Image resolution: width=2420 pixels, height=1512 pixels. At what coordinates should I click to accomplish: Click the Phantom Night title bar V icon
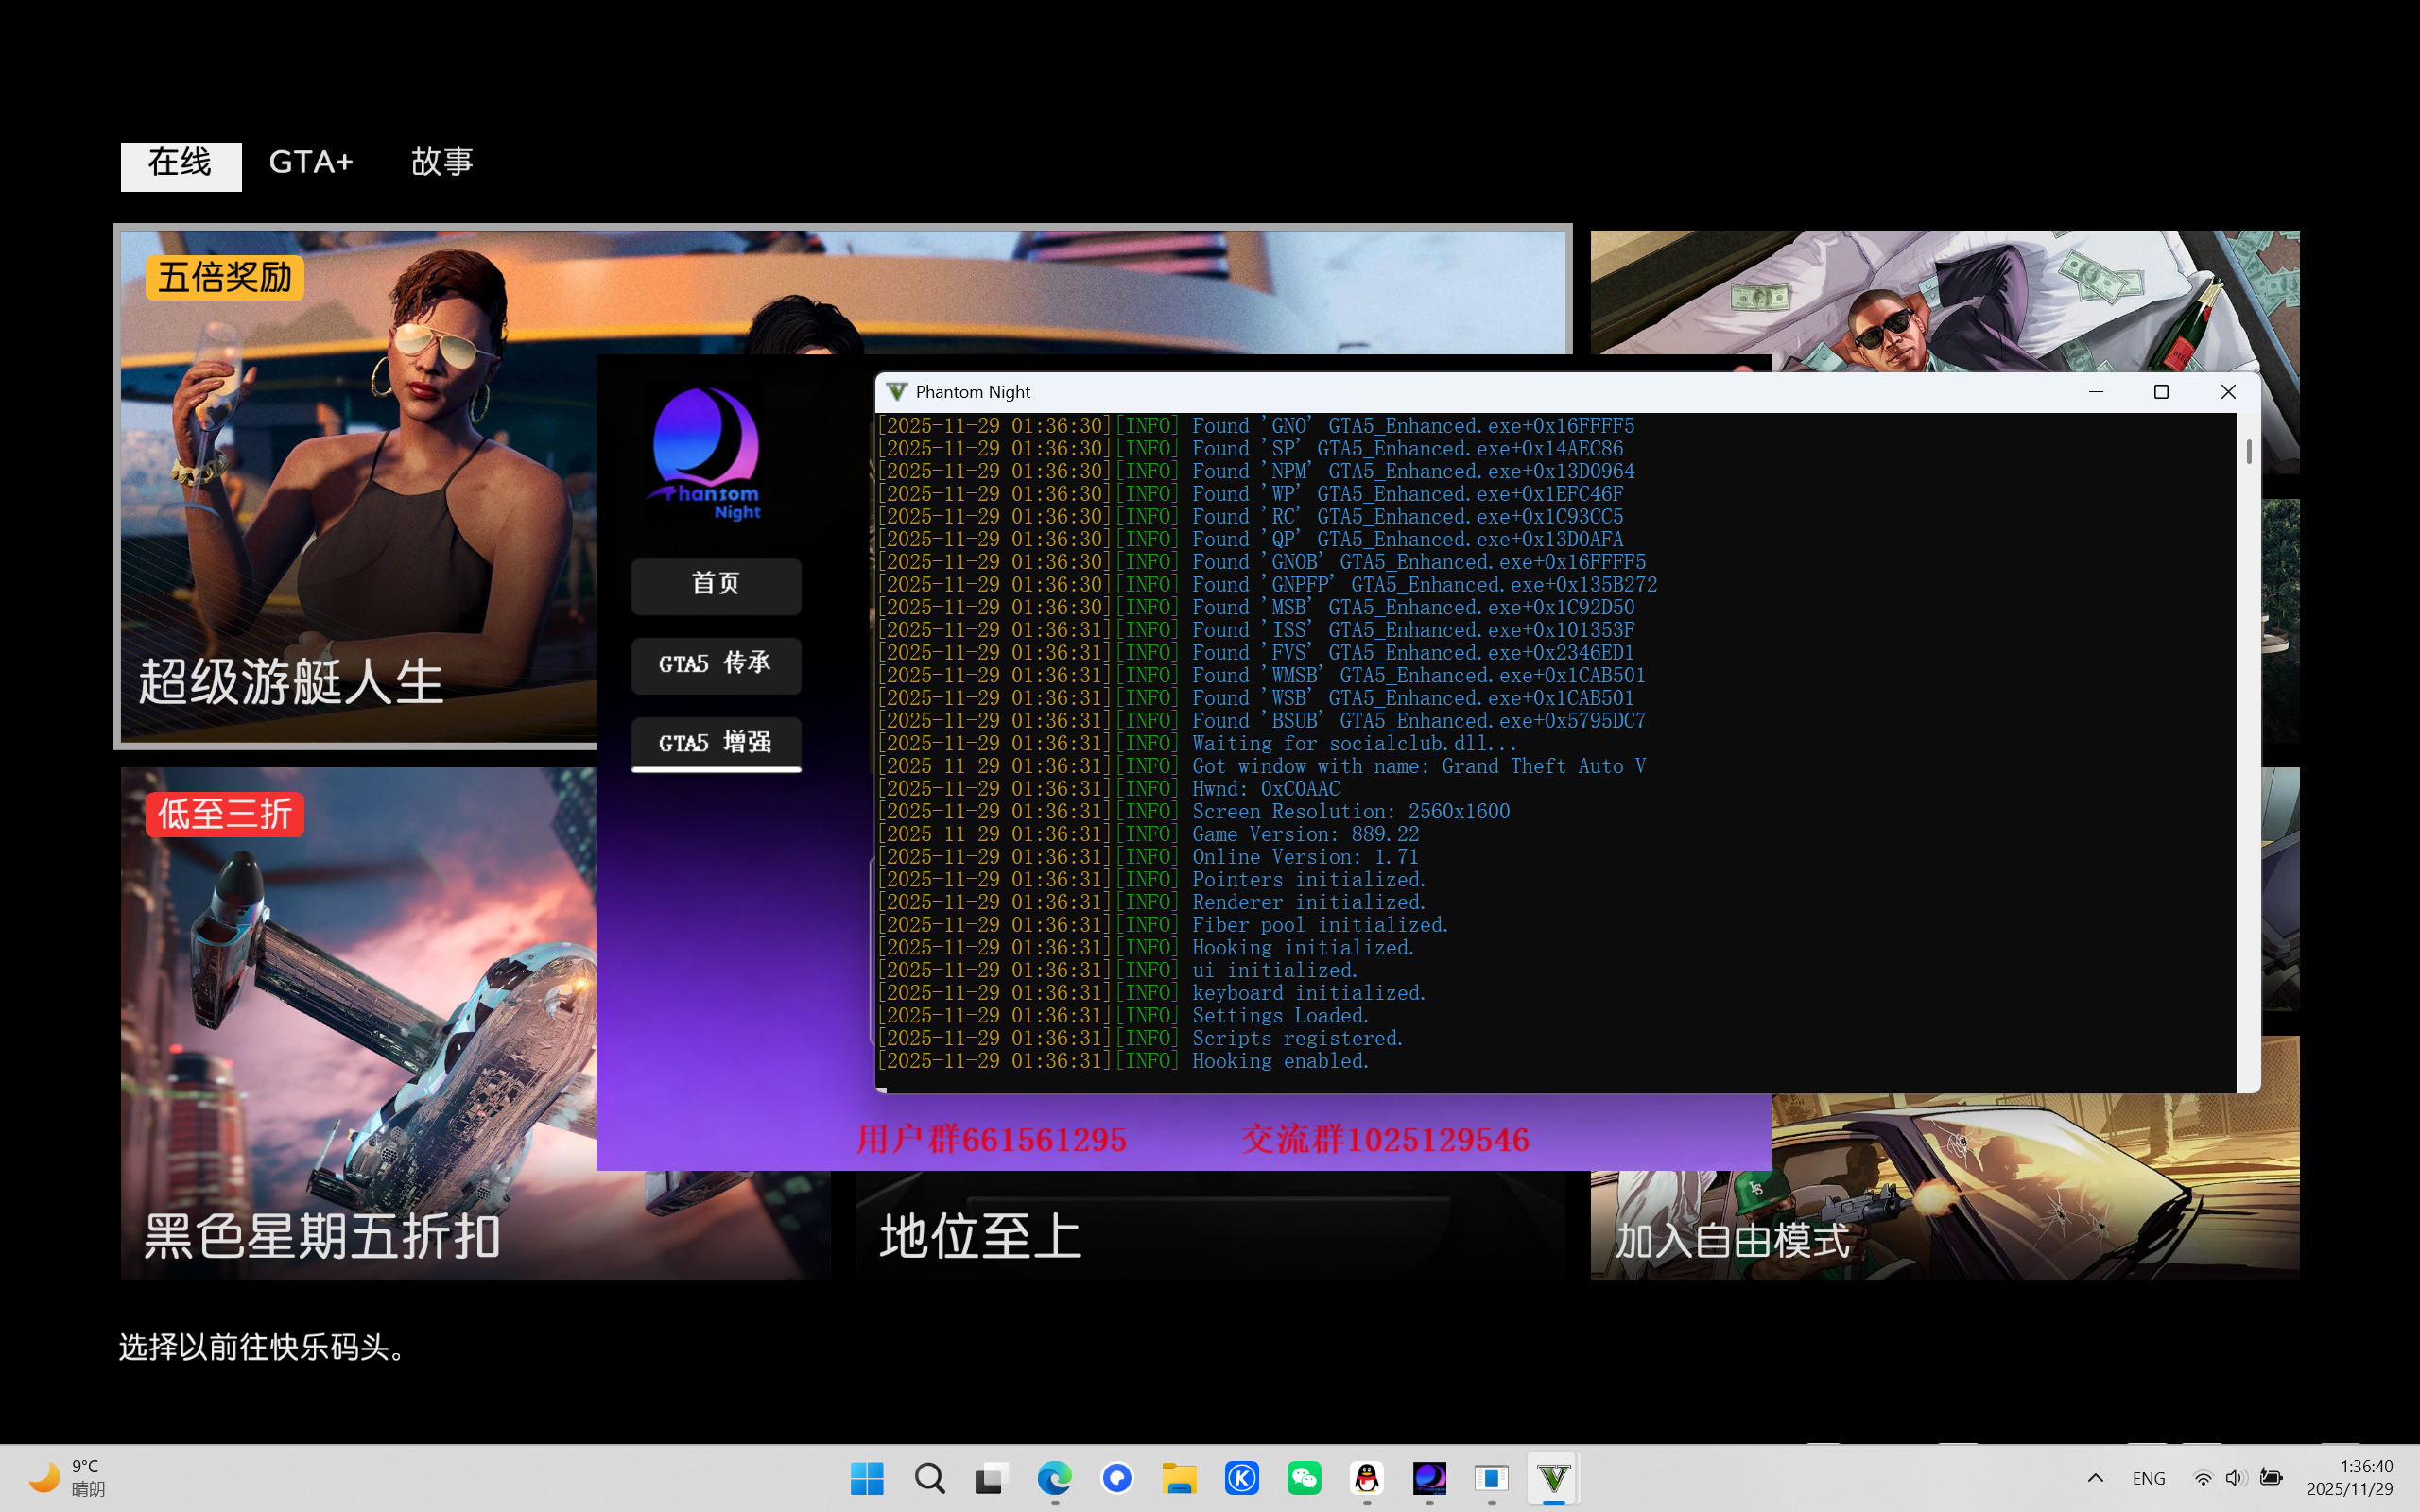897,392
